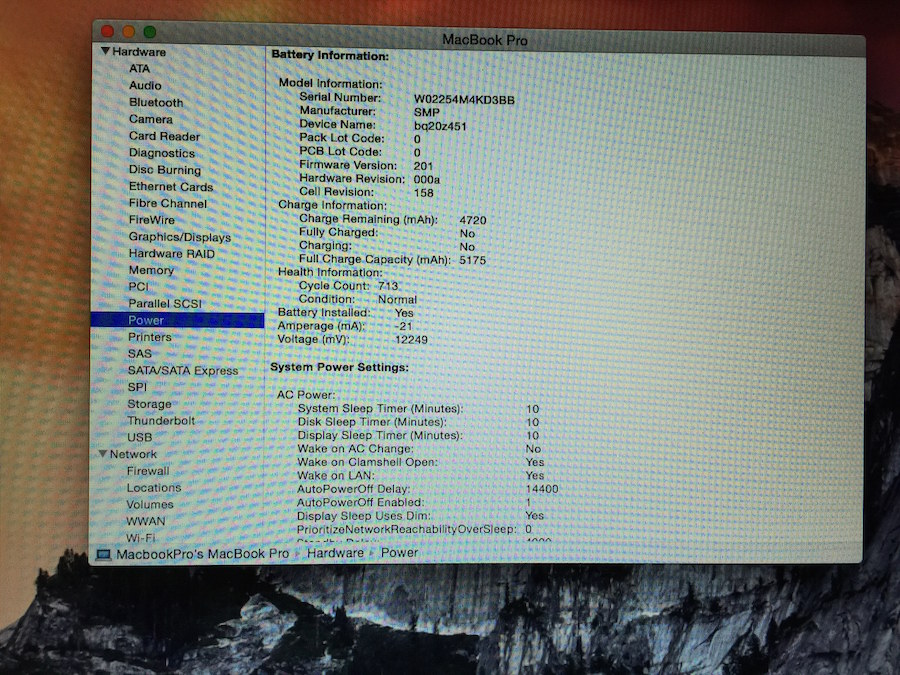Screen dimensions: 900x675
Task: Click Cycle Count value 713
Action: tap(388, 286)
